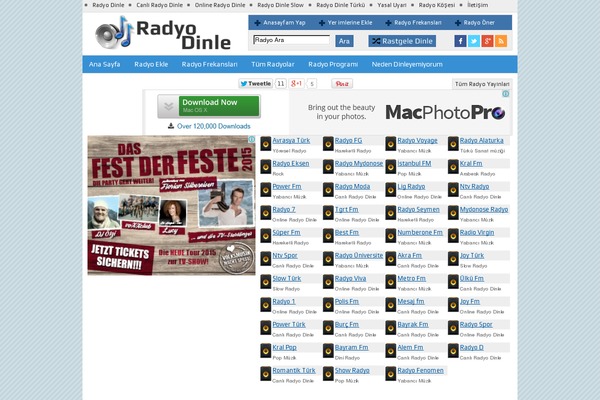Screen dimensions: 600x400
Task: Click speaker icon next to Joy Türk
Action: (x=453, y=259)
